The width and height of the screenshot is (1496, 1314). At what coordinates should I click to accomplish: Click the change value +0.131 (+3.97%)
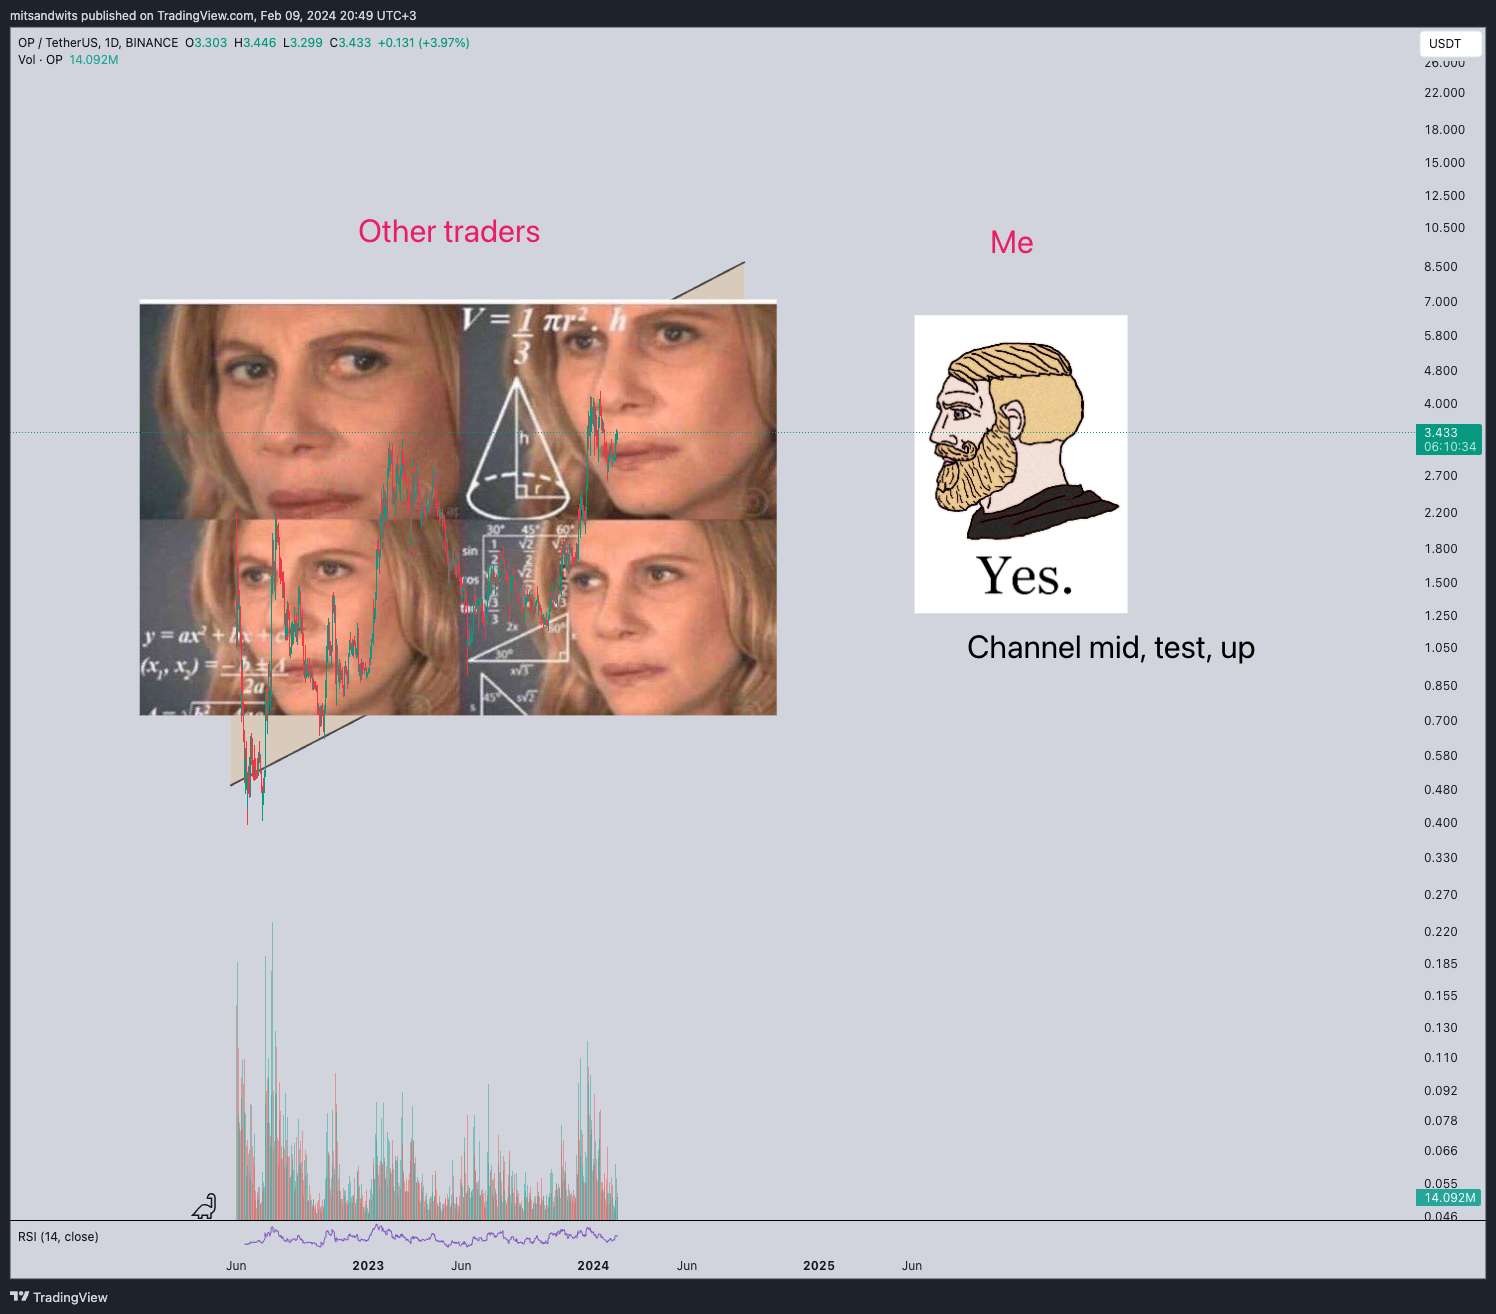[x=424, y=43]
